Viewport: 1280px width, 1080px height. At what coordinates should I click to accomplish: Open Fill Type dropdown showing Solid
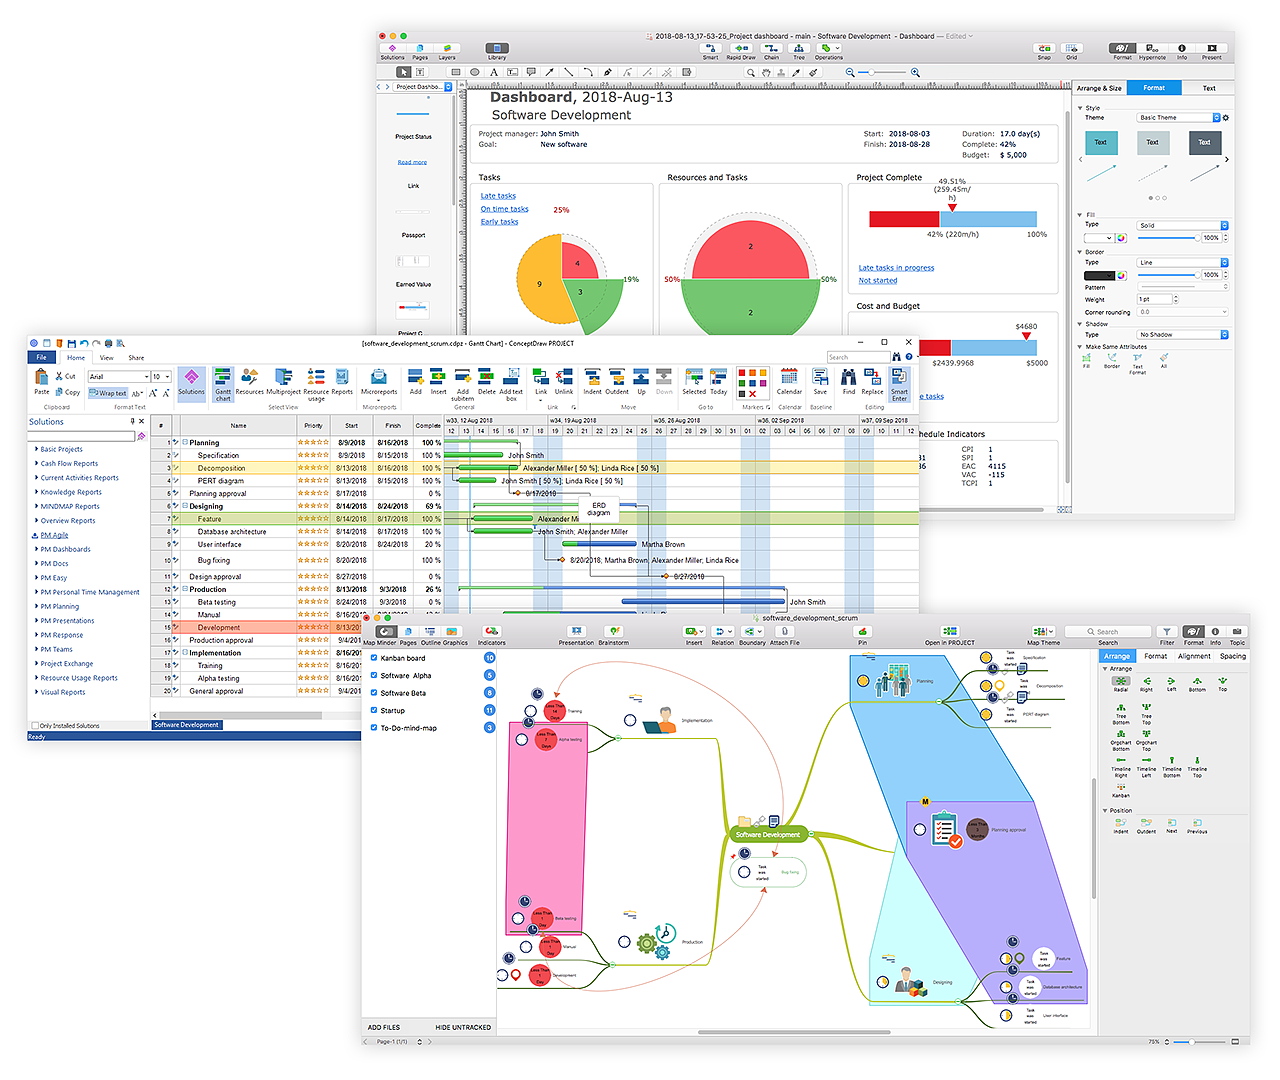point(1183,225)
